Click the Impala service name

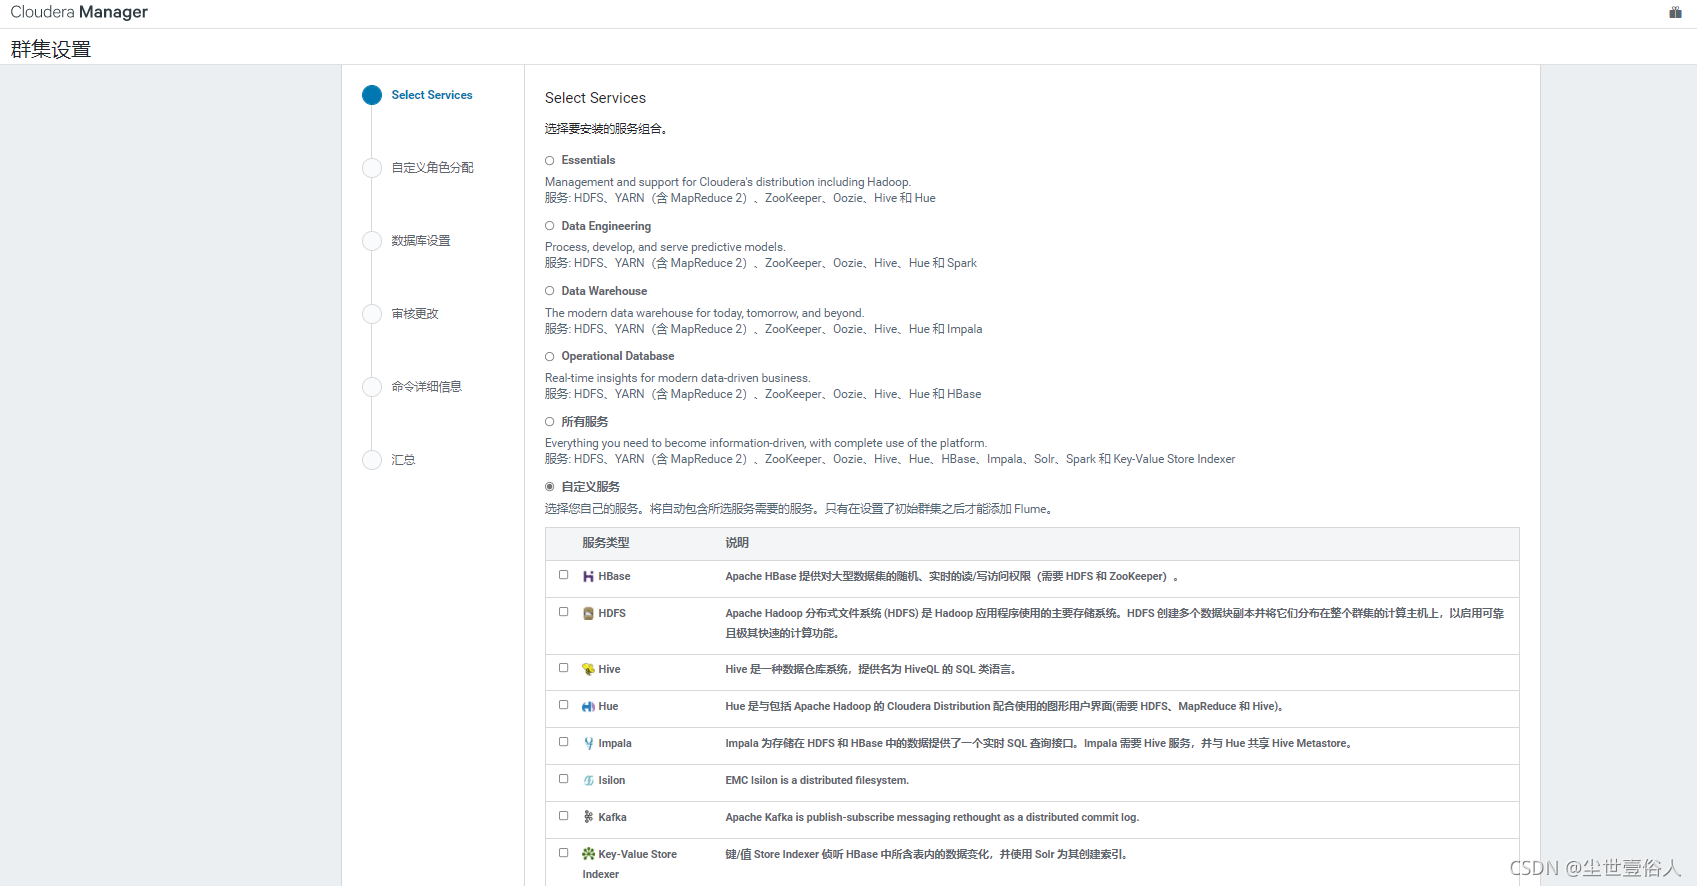(x=615, y=744)
